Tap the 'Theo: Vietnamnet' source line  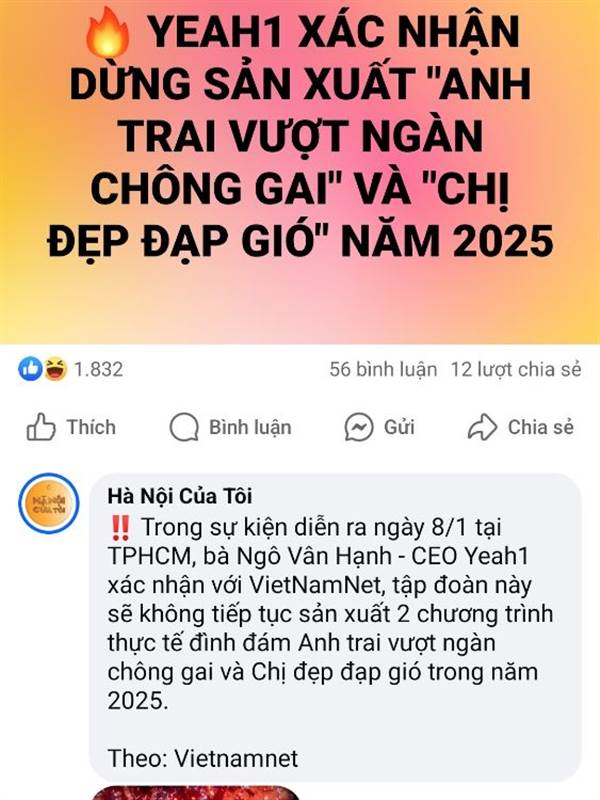pyautogui.click(x=203, y=758)
